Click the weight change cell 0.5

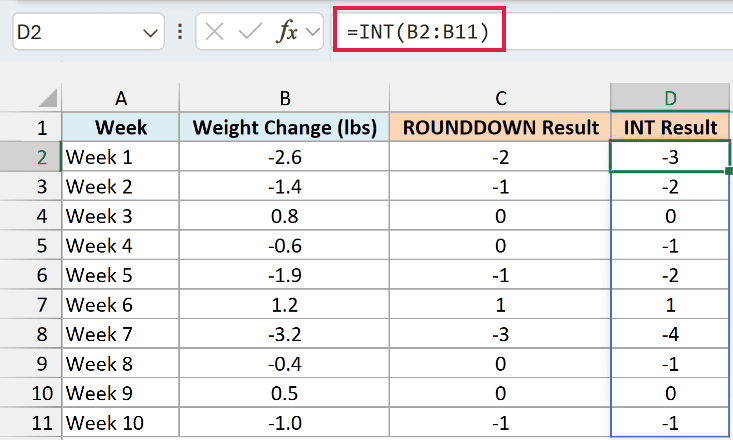point(284,393)
